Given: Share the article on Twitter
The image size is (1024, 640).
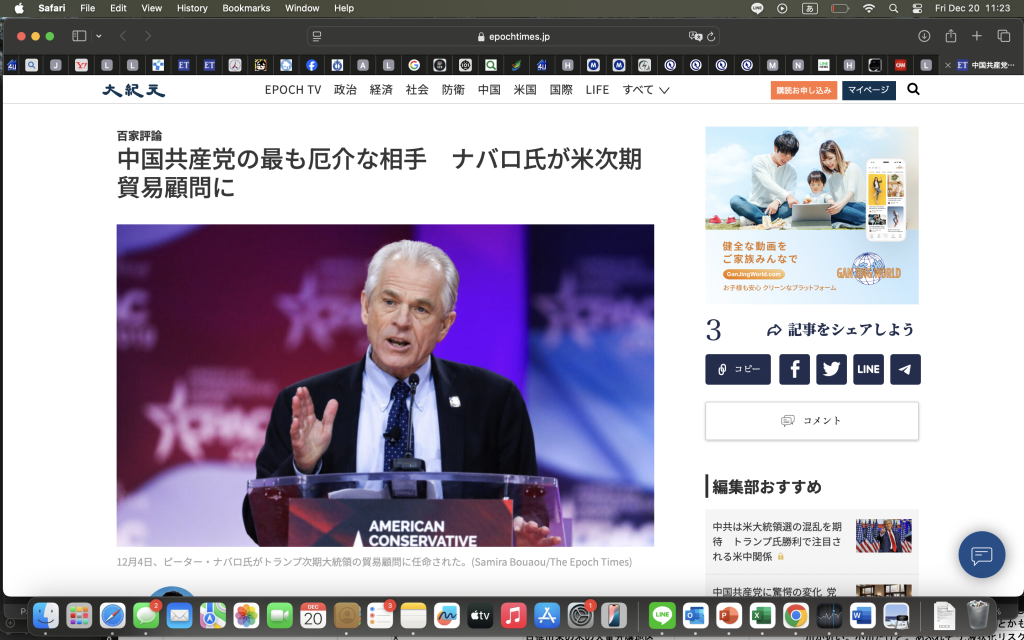Looking at the screenshot, I should tap(831, 369).
